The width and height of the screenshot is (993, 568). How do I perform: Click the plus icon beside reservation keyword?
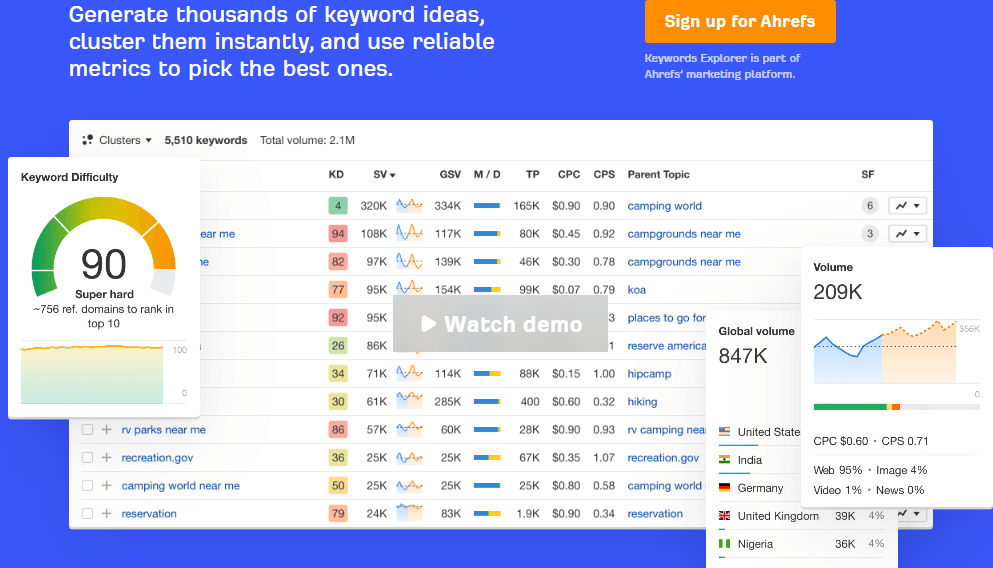click(x=106, y=513)
